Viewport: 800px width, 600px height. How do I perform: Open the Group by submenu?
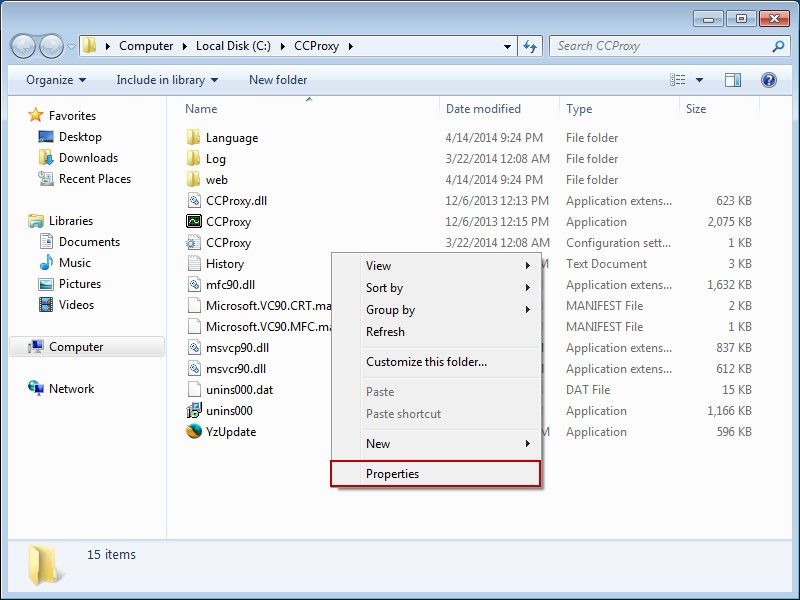point(436,310)
